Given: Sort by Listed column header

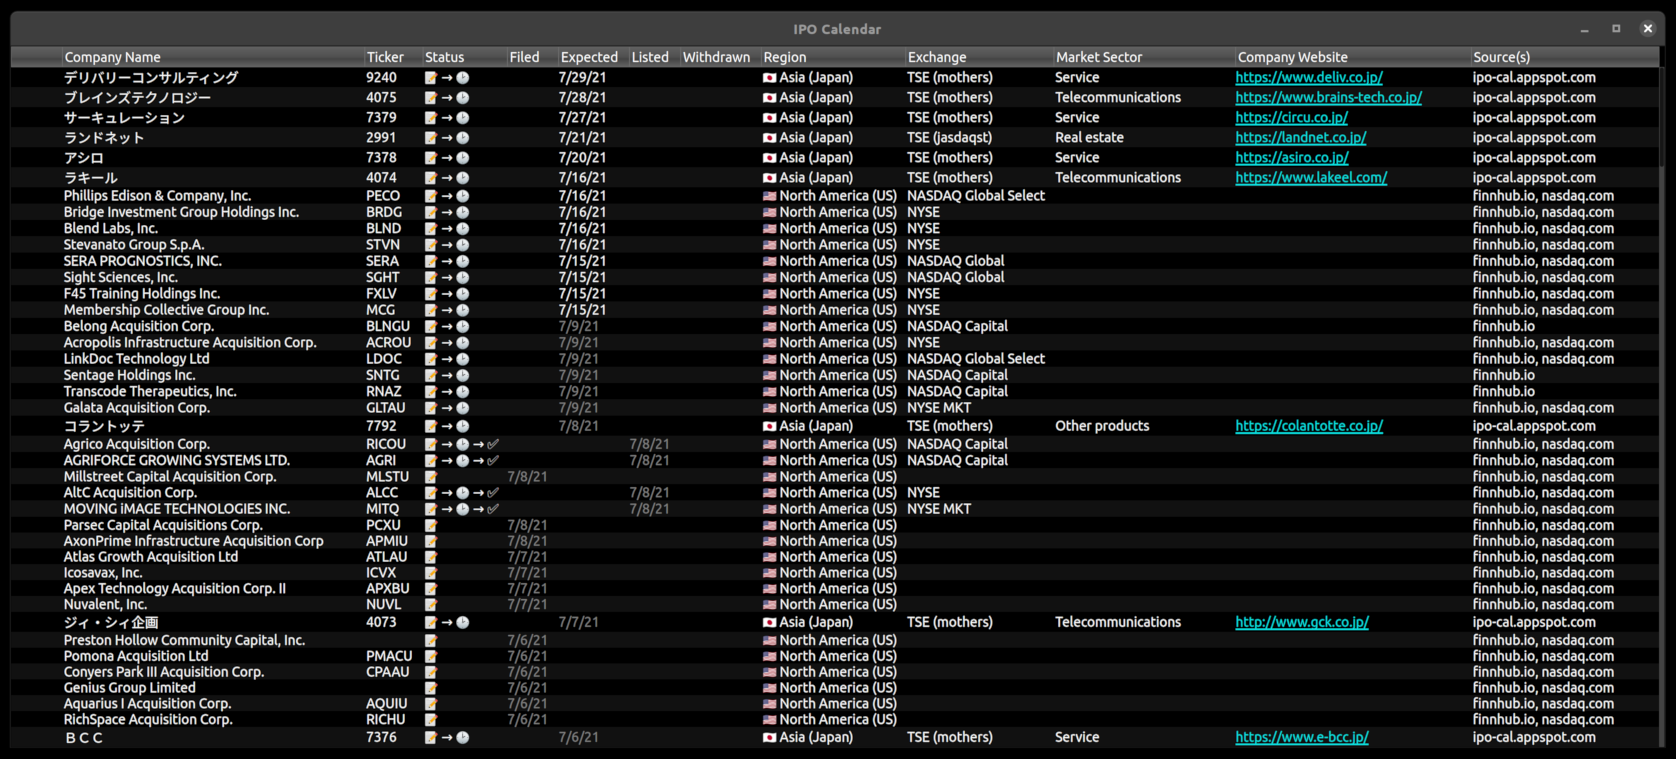Looking at the screenshot, I should pos(650,57).
